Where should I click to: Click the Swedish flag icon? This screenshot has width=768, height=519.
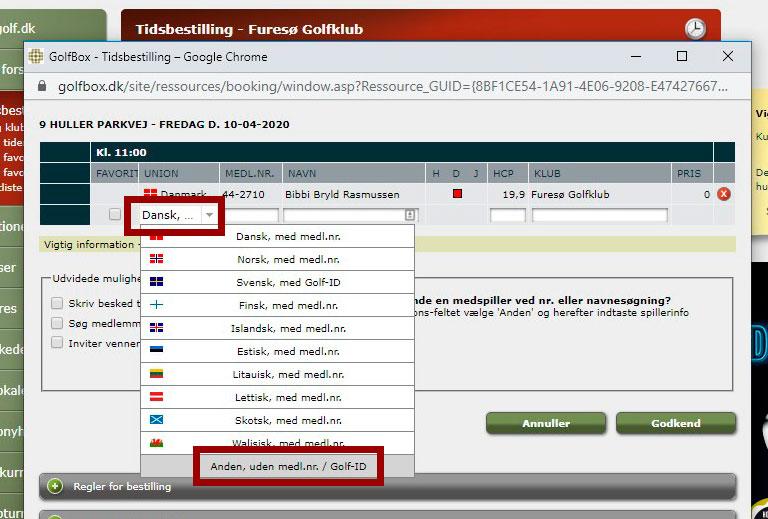pos(156,282)
